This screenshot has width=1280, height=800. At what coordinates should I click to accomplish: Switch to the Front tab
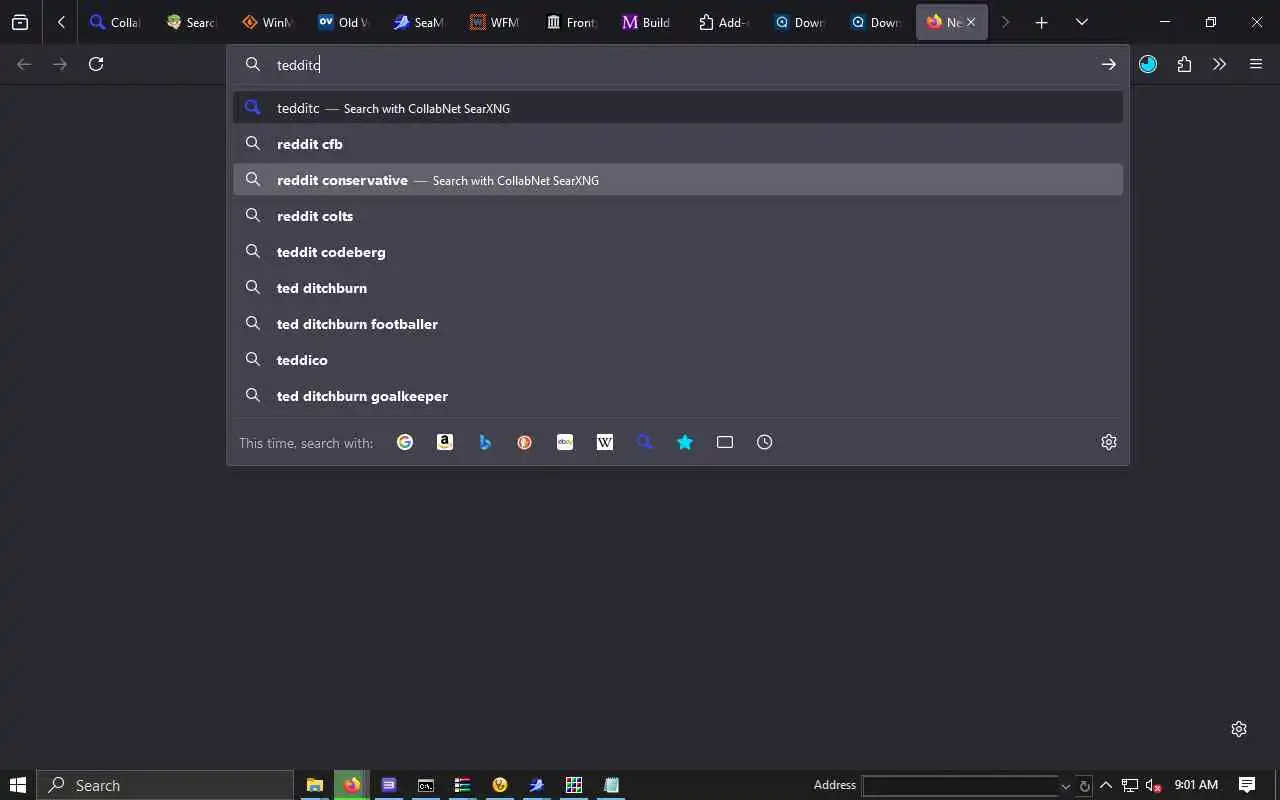point(572,22)
